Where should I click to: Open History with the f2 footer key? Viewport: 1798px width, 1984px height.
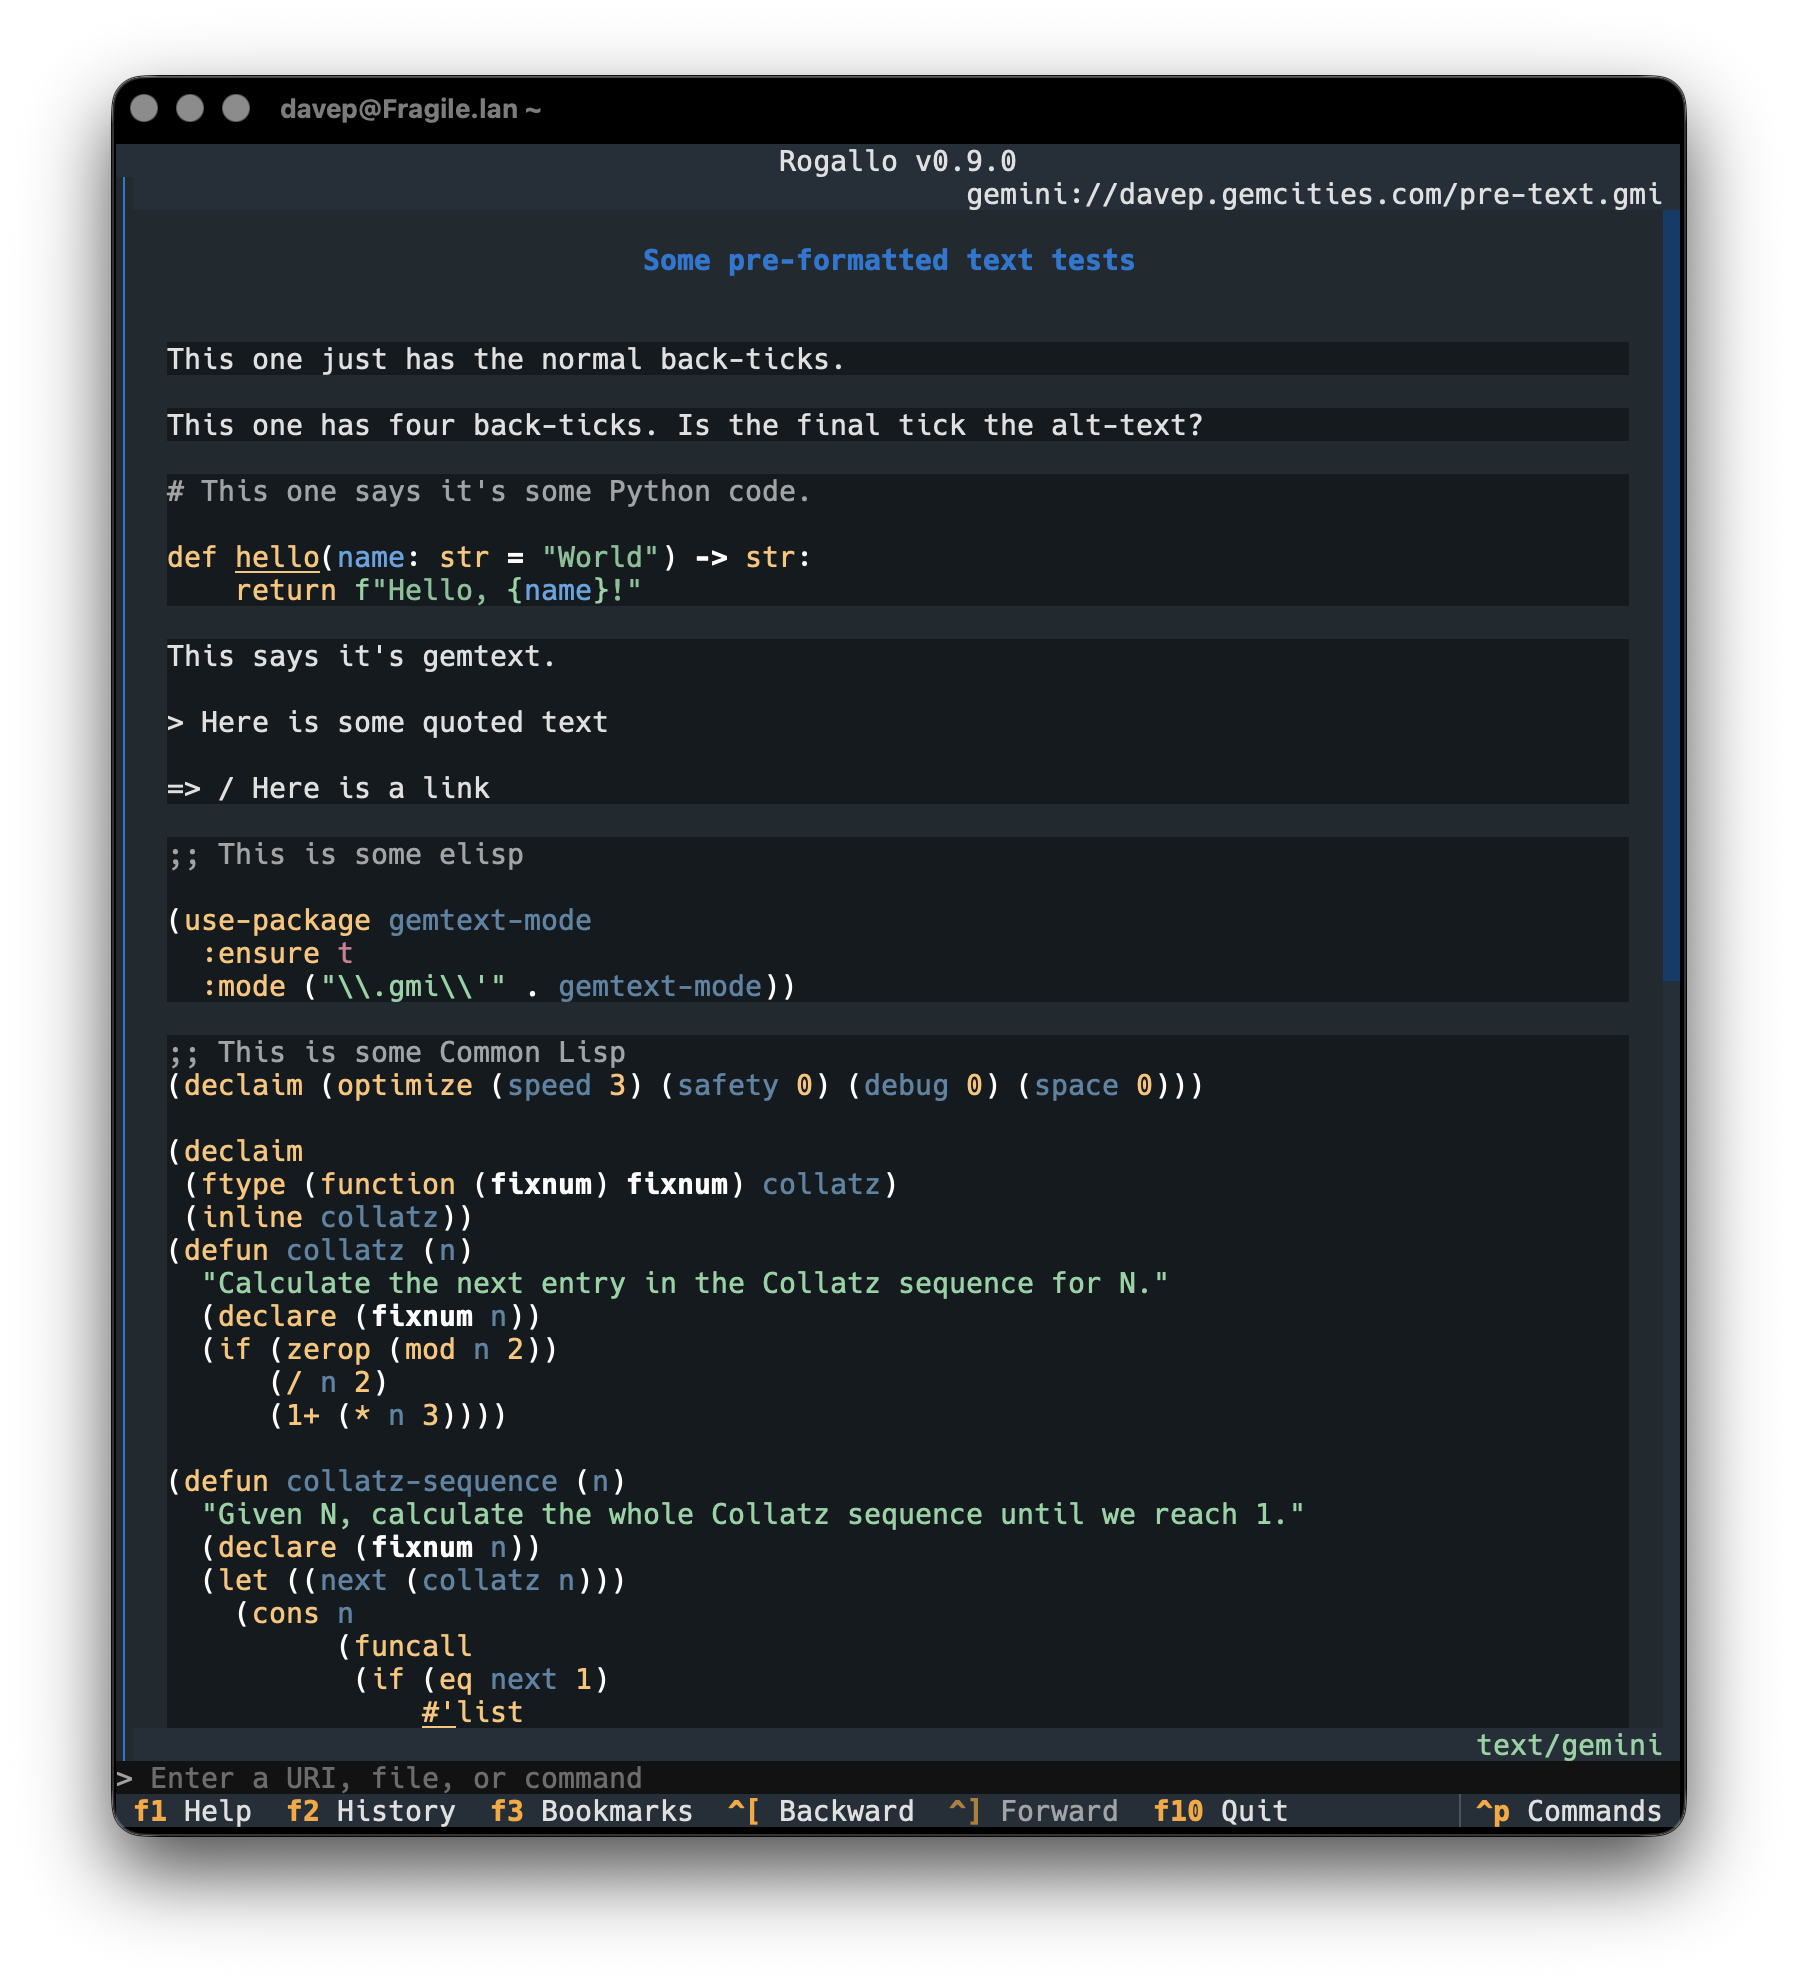click(x=371, y=1811)
